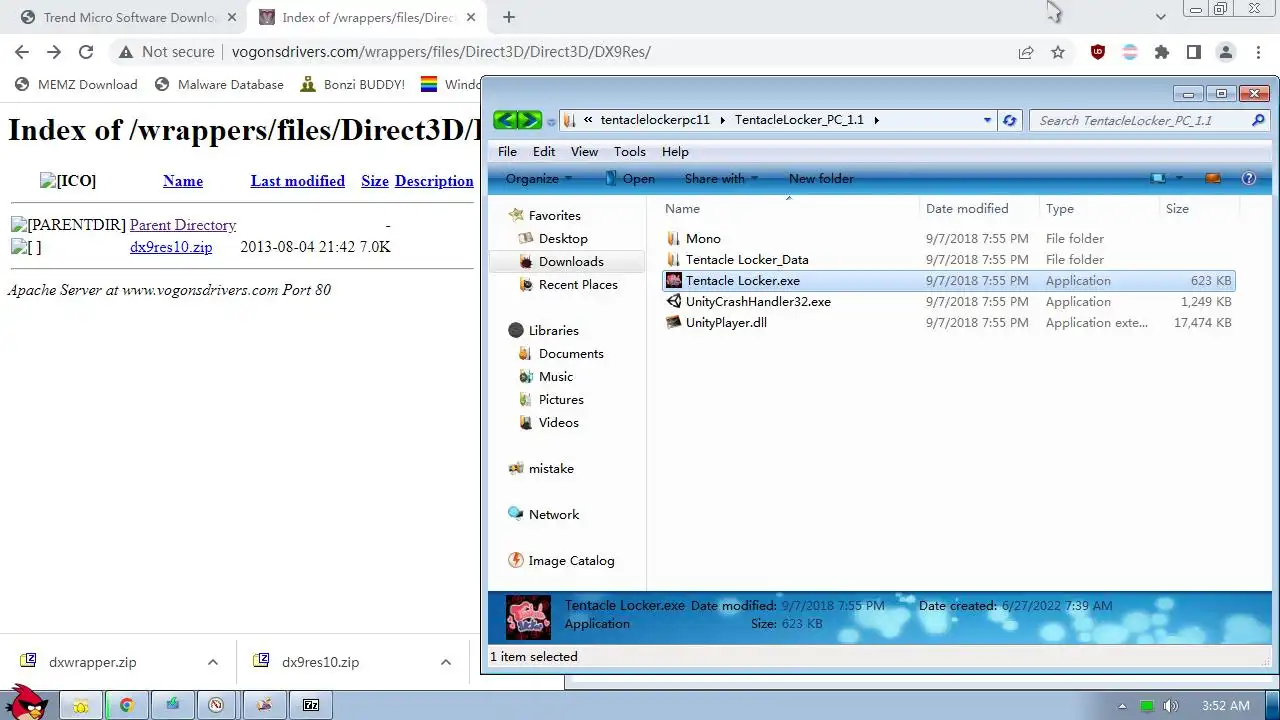
Task: Open the uBlock Origin extension
Action: 1098,52
